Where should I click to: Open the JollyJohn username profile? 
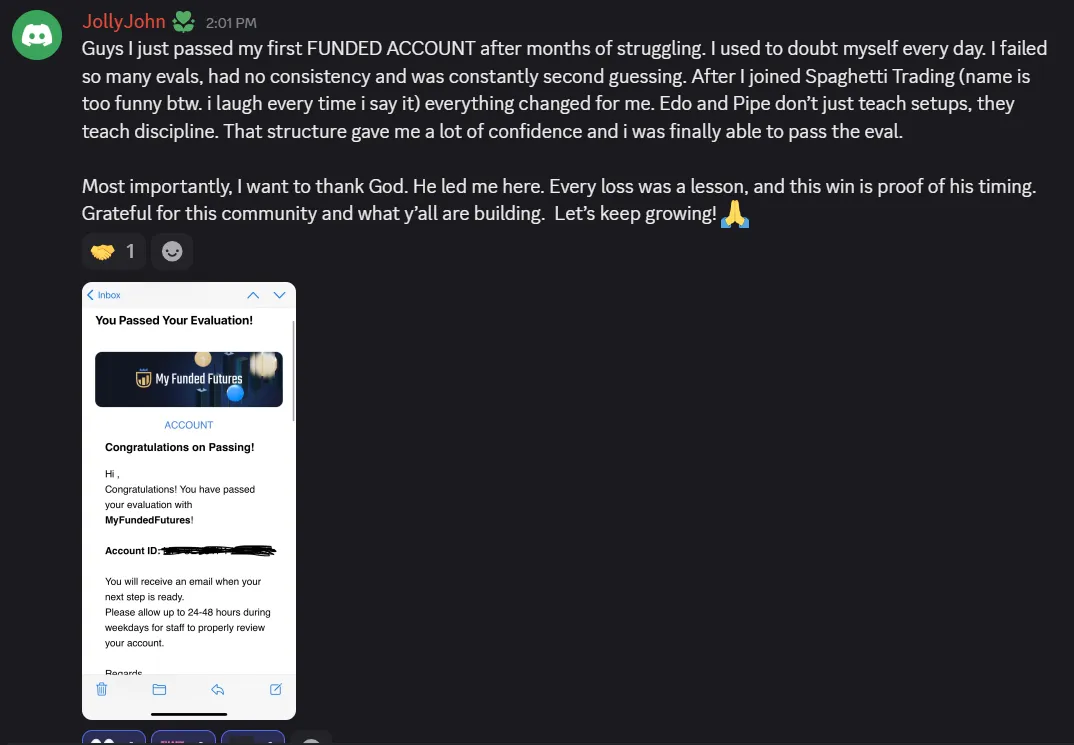(x=124, y=21)
